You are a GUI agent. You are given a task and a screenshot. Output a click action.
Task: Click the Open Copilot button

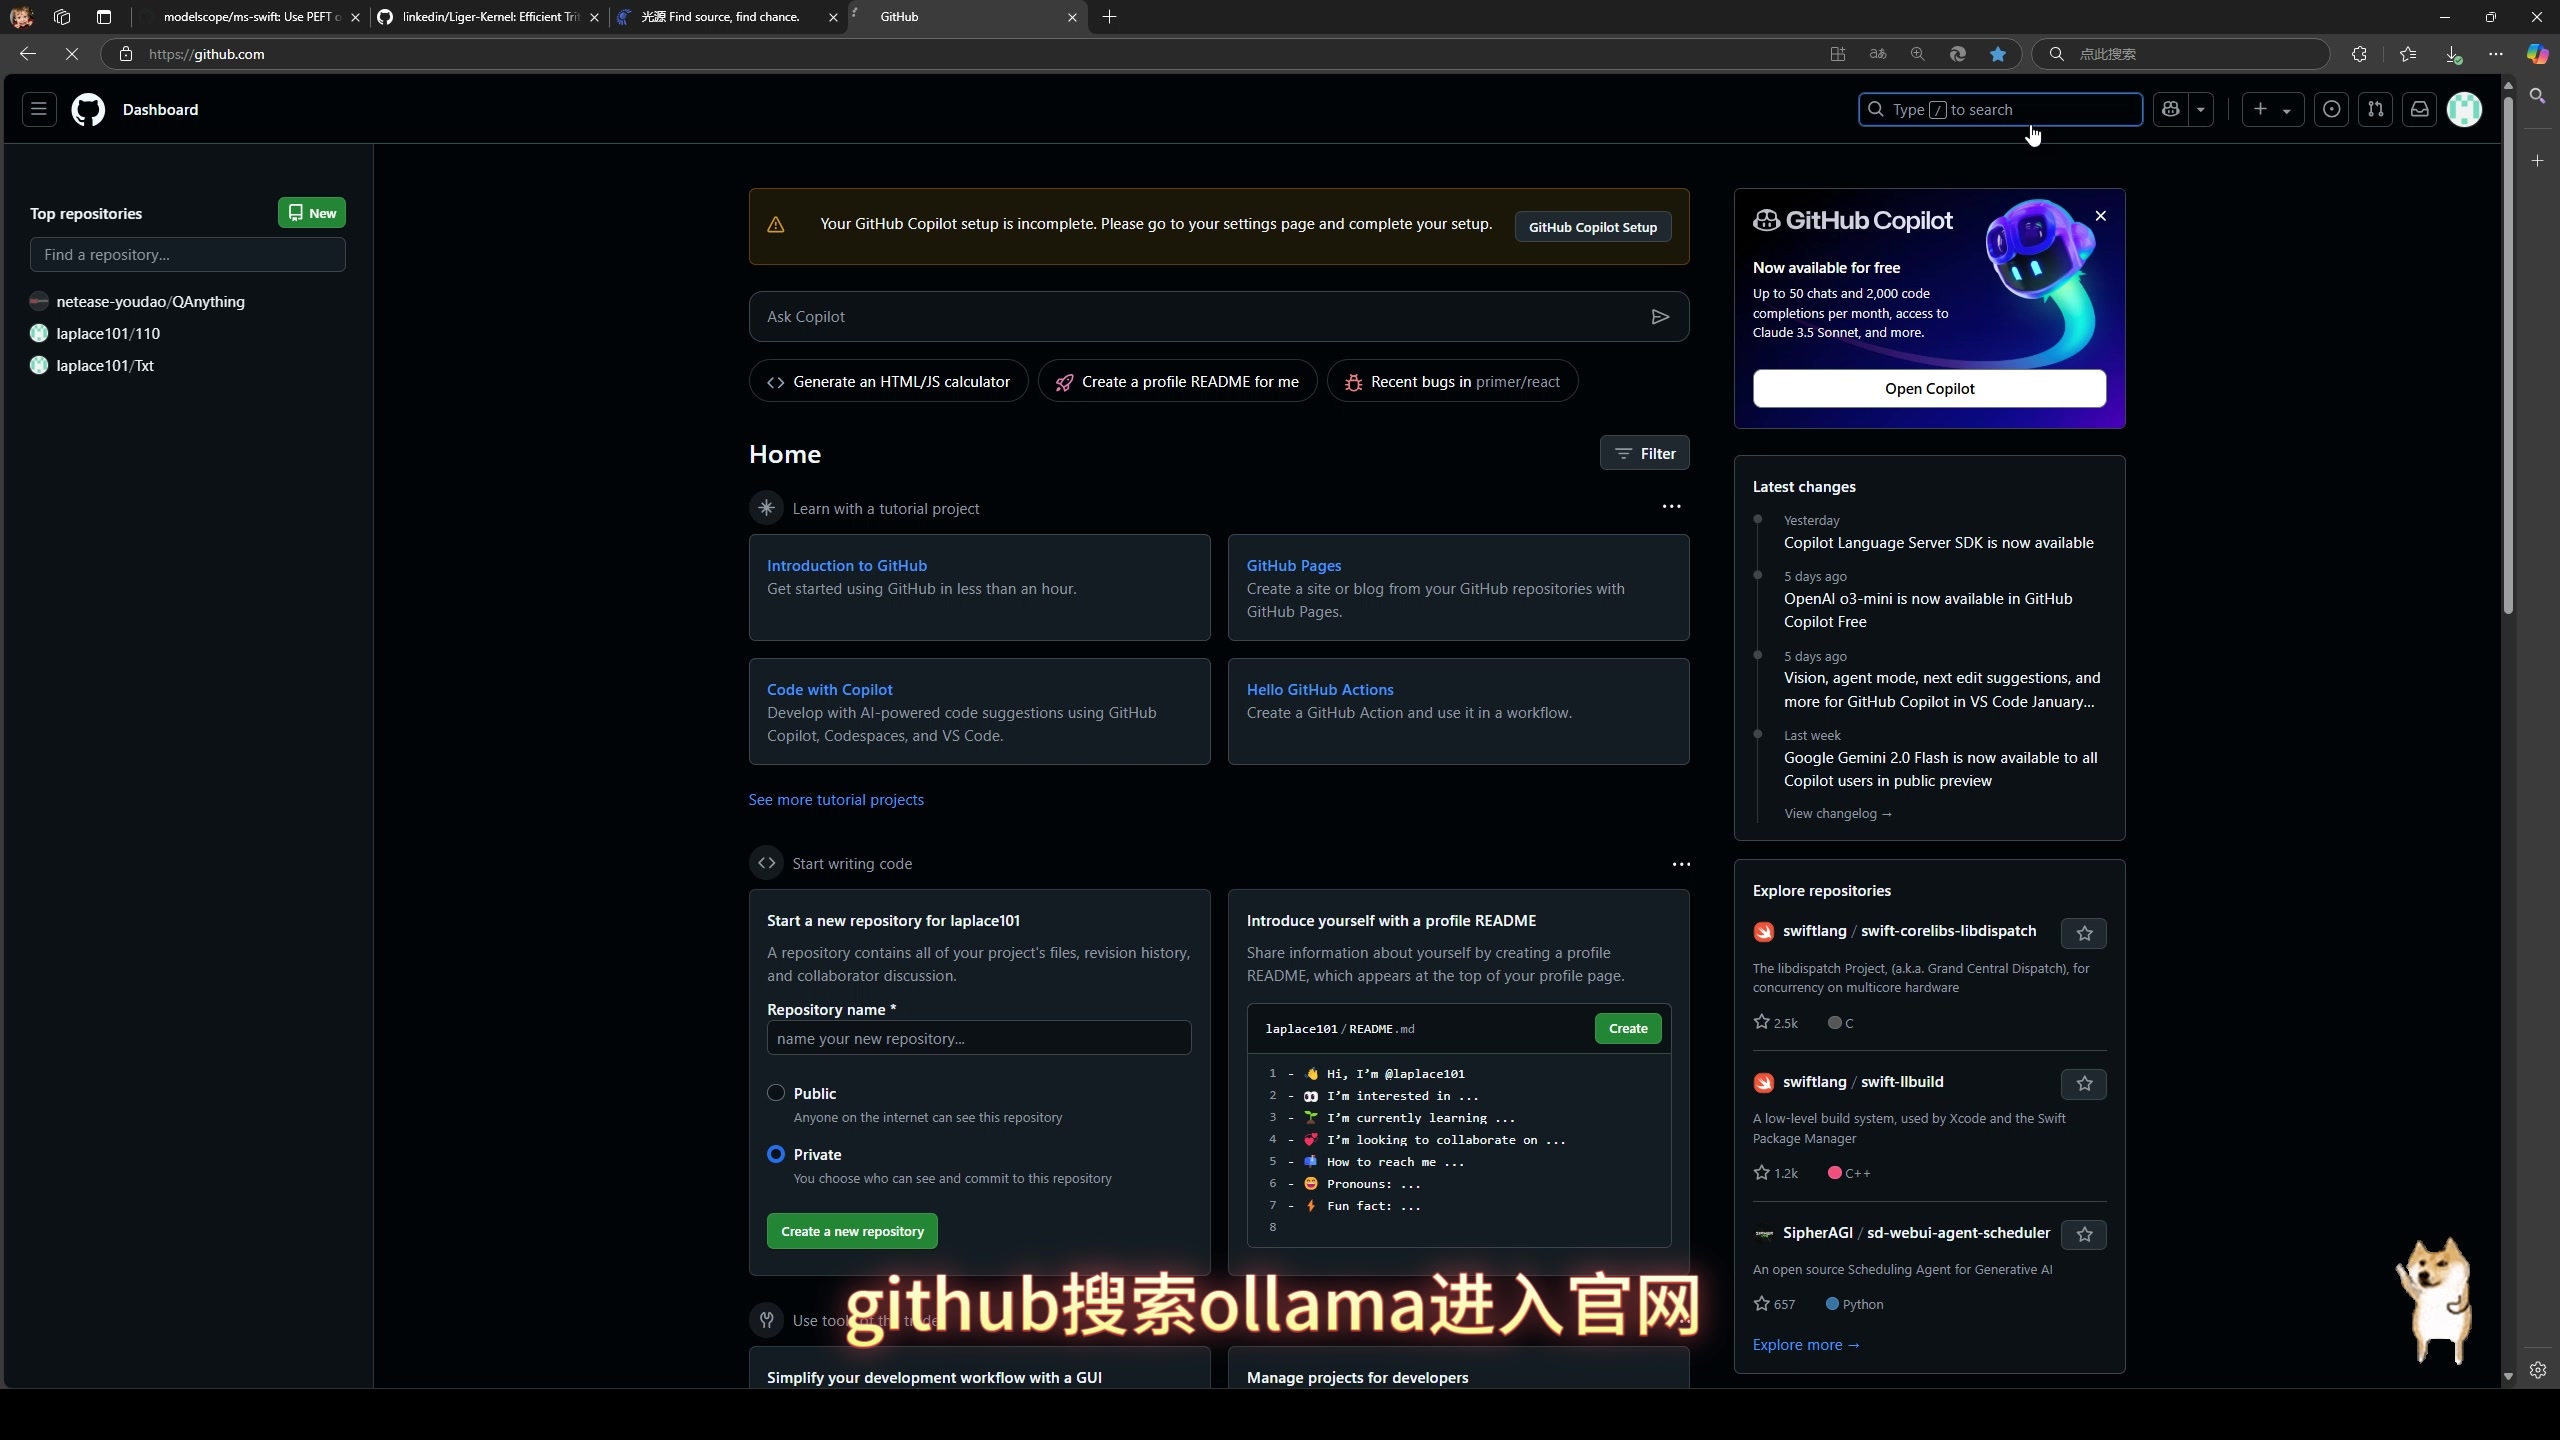click(x=1929, y=388)
